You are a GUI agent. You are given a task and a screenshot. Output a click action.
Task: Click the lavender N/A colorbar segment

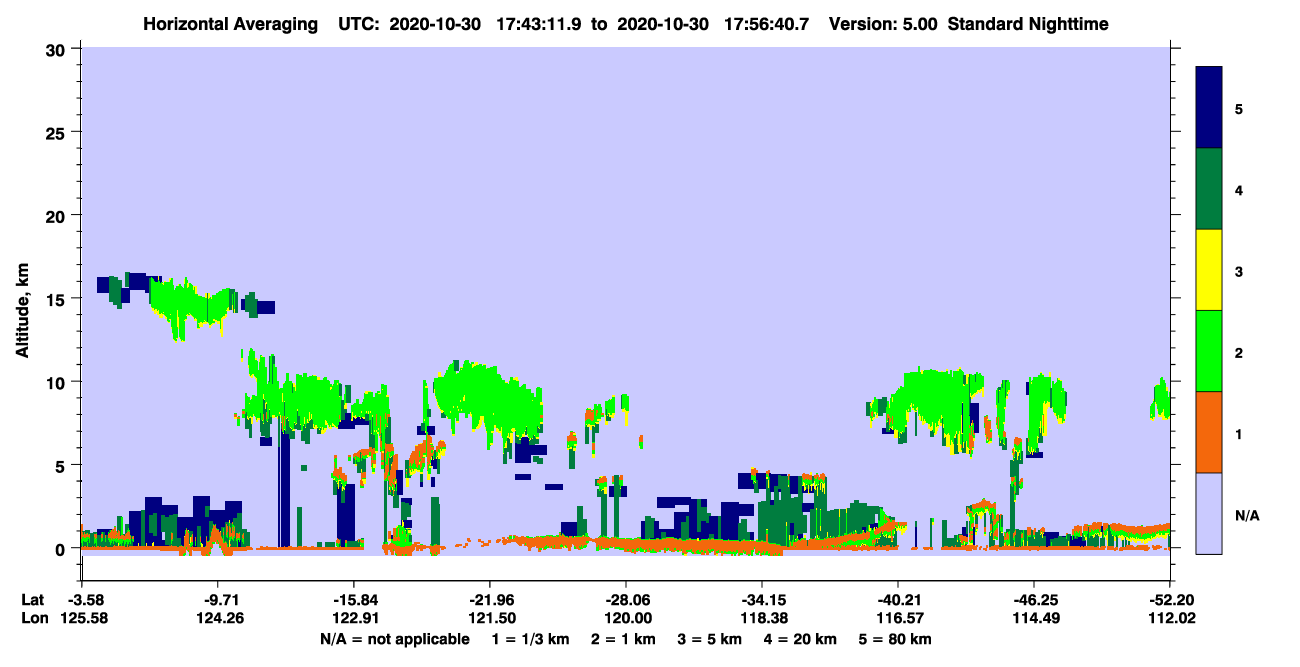pos(1209,513)
